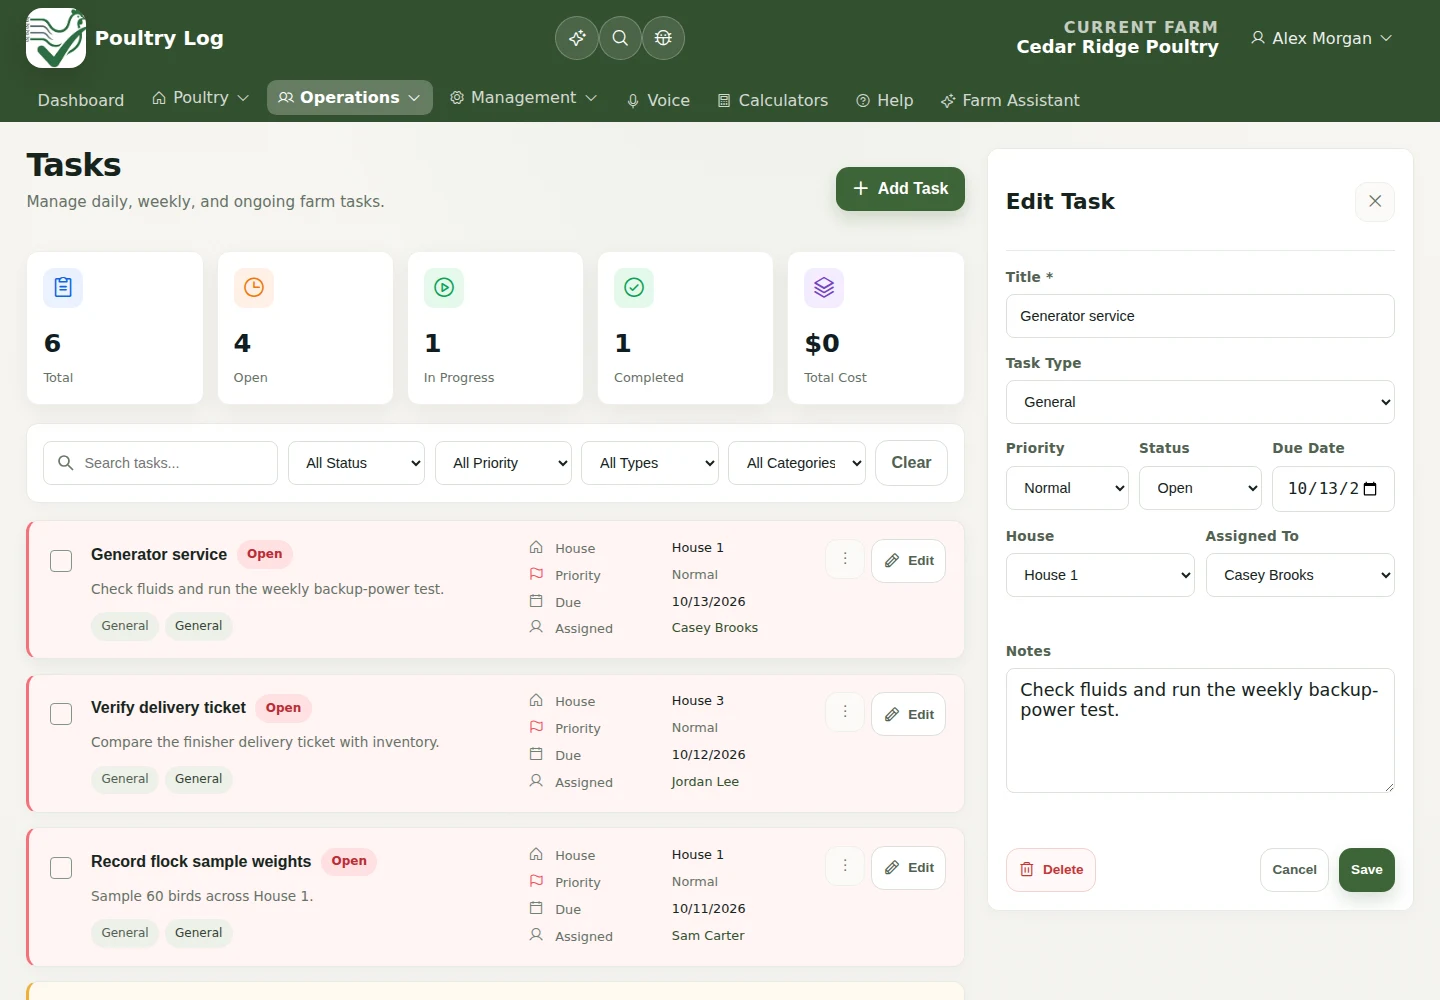
Task: Click the user icon next to Alex Morgan
Action: coord(1258,38)
